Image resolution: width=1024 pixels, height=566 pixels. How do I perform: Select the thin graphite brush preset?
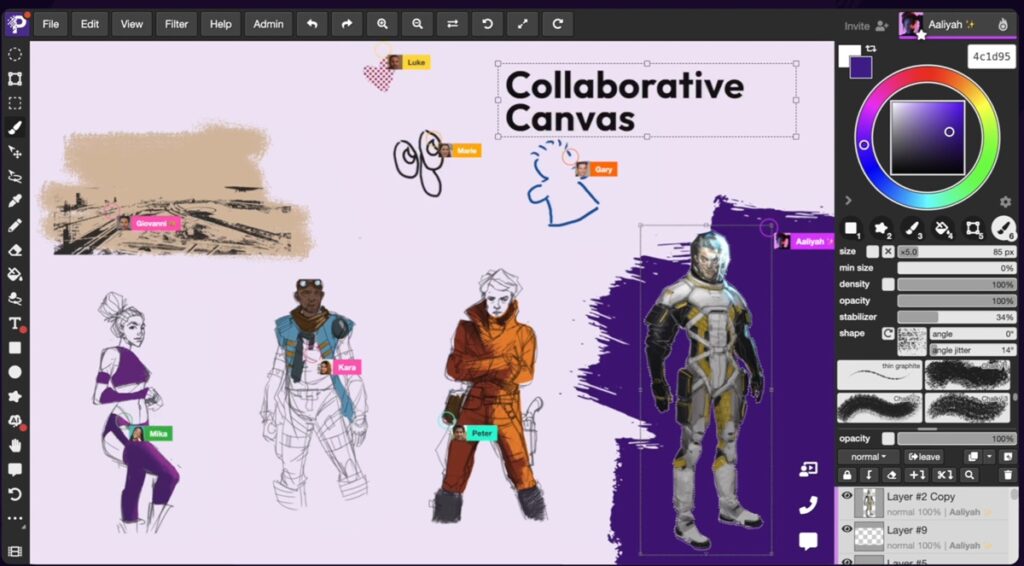[x=880, y=375]
